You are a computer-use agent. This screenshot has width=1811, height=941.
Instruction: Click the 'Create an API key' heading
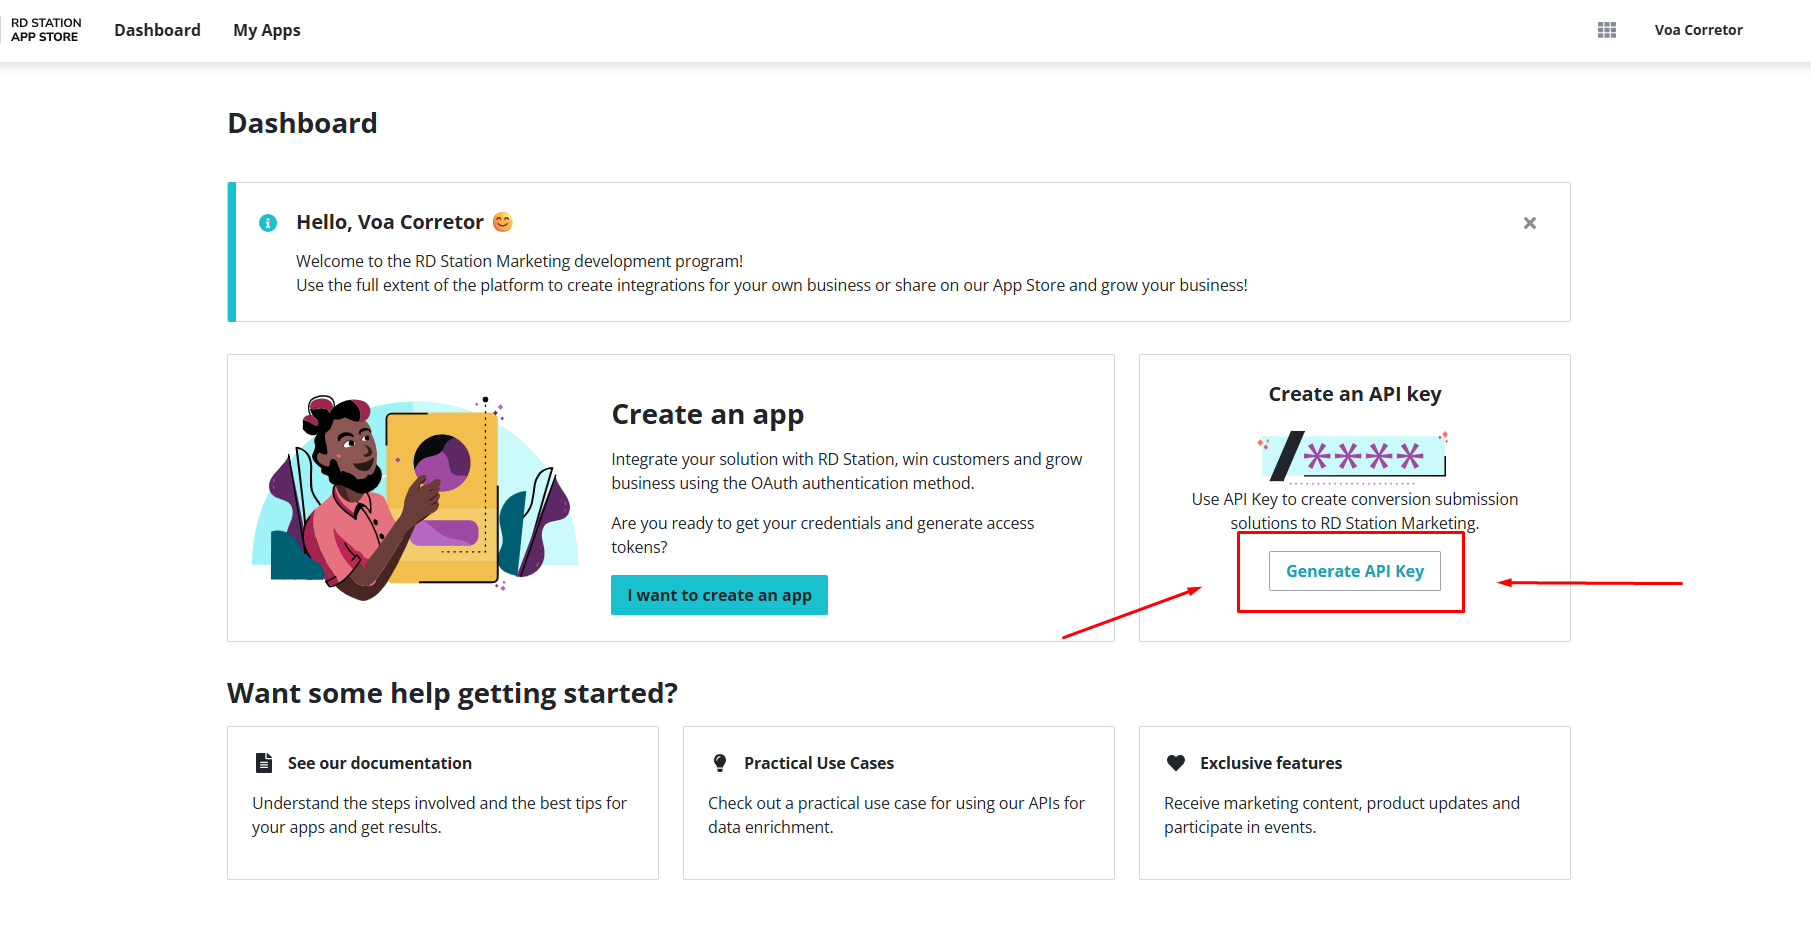[x=1354, y=394]
